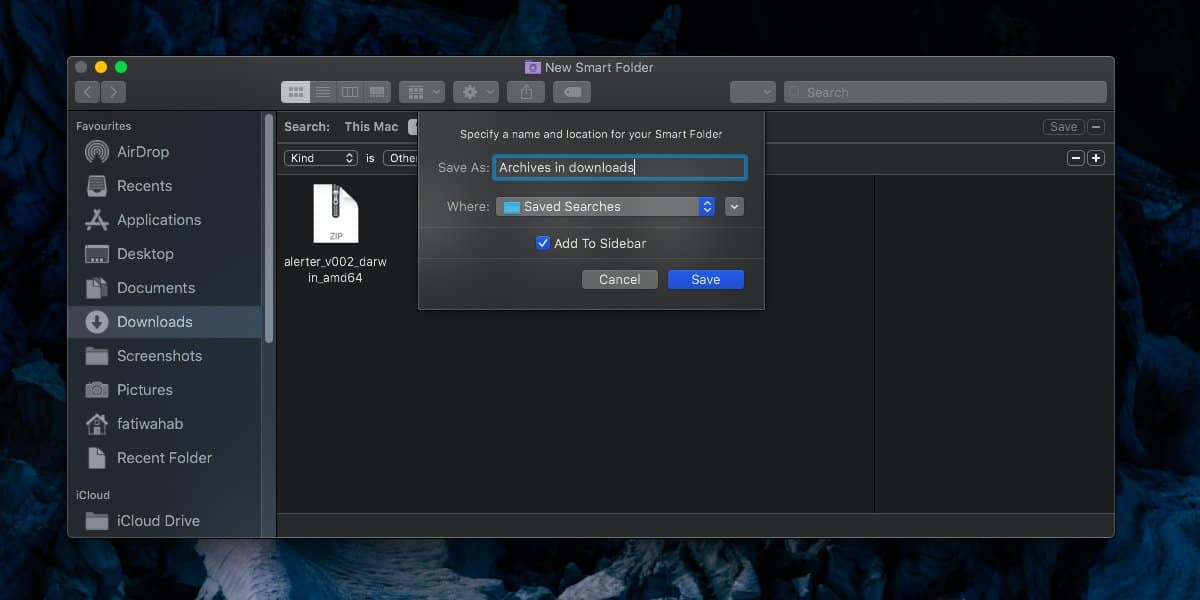The image size is (1200, 600).
Task: Open Recent Folder in the sidebar
Action: point(165,458)
